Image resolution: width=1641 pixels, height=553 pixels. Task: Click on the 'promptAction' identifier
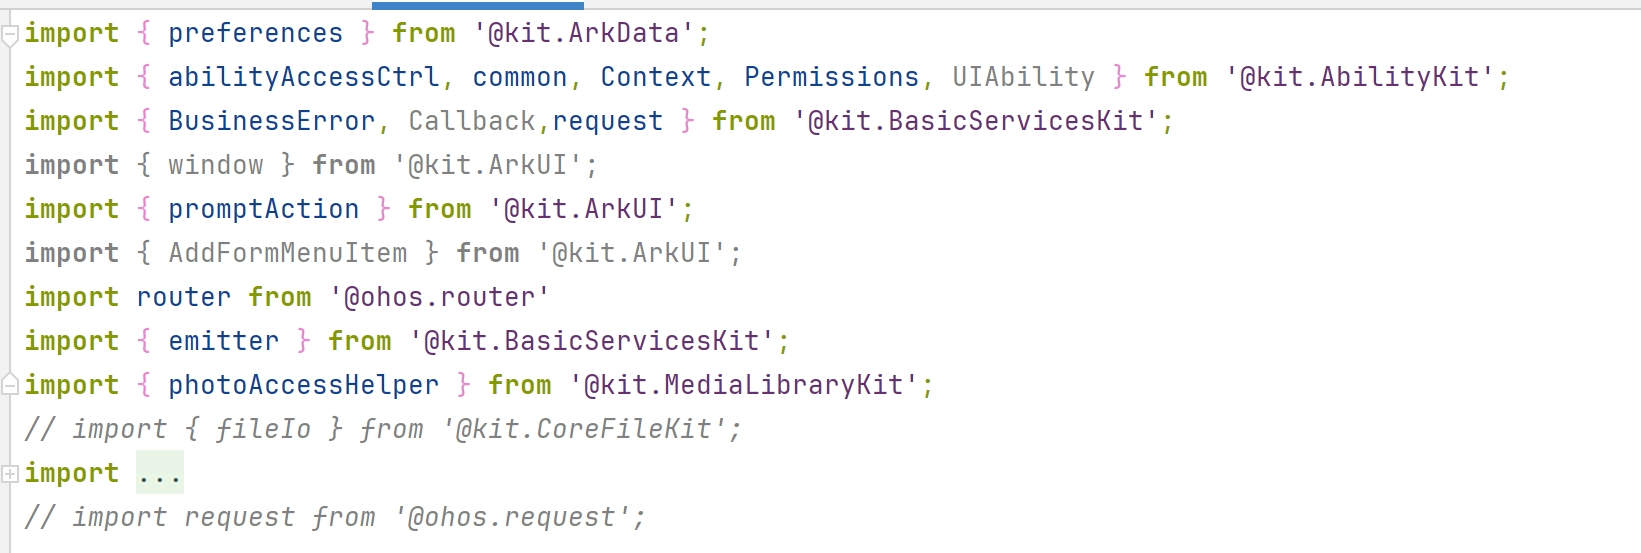[264, 210]
